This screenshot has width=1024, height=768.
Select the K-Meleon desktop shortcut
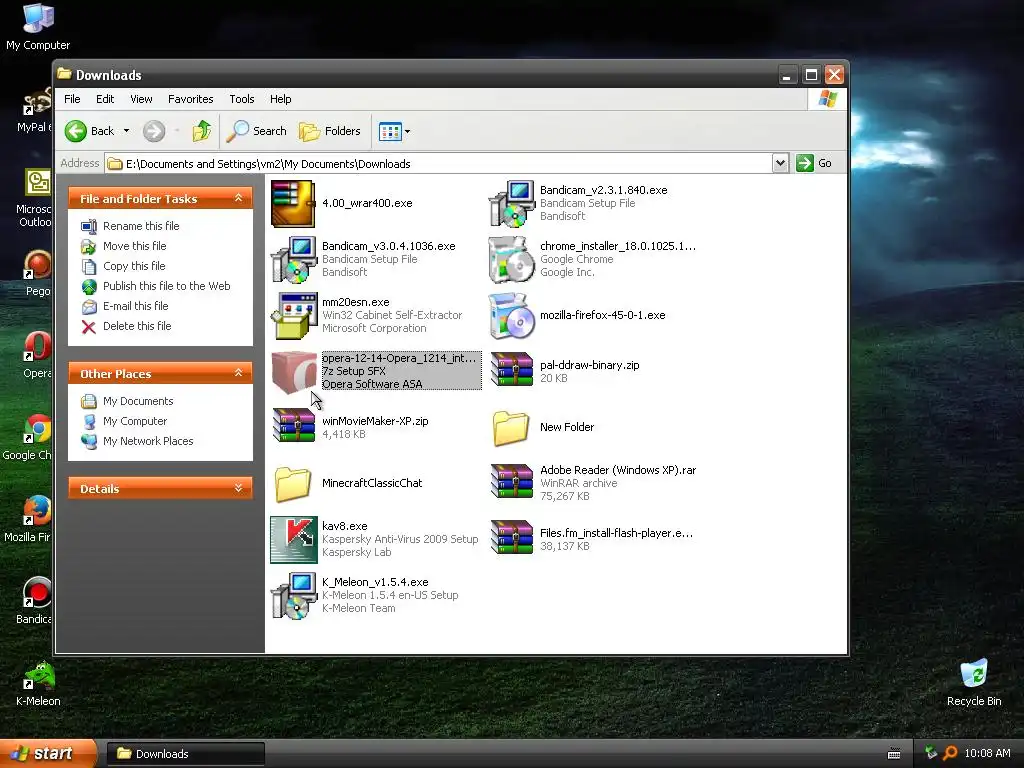tap(38, 684)
